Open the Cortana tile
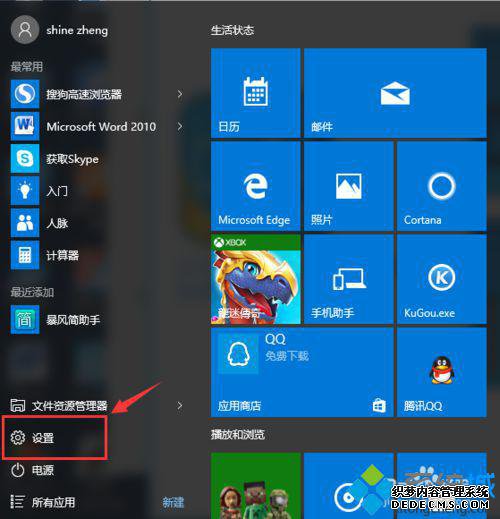This screenshot has width=500, height=519. coord(442,186)
